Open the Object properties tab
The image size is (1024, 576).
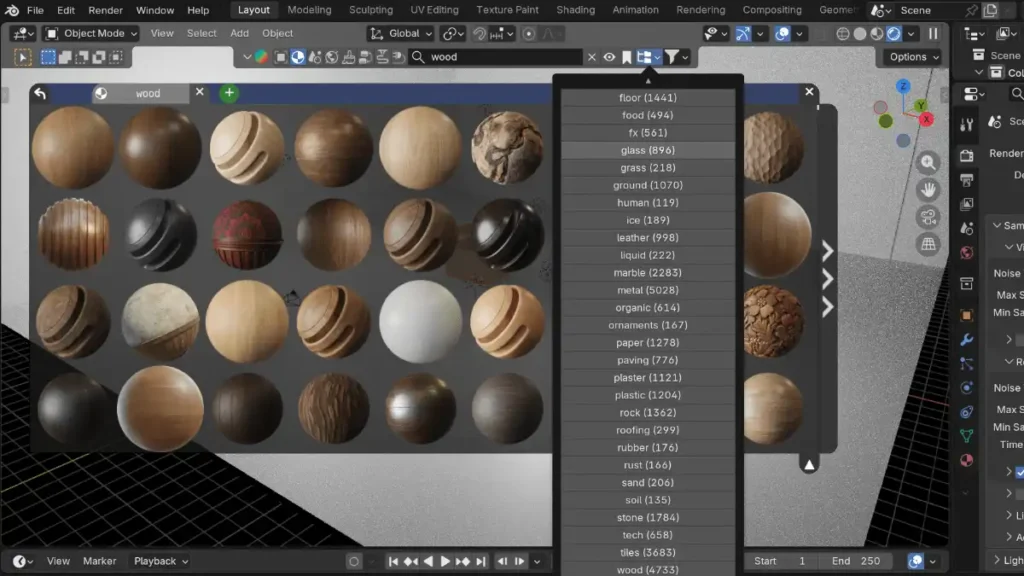pos(967,315)
